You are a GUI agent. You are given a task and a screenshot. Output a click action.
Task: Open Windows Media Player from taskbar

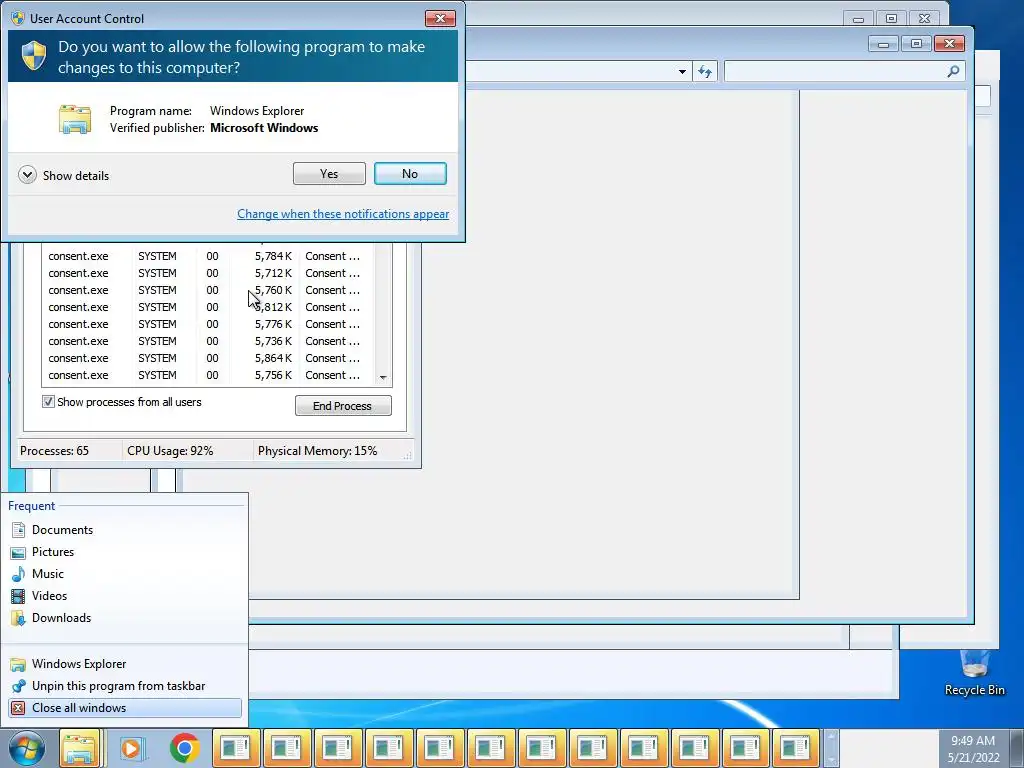[132, 748]
